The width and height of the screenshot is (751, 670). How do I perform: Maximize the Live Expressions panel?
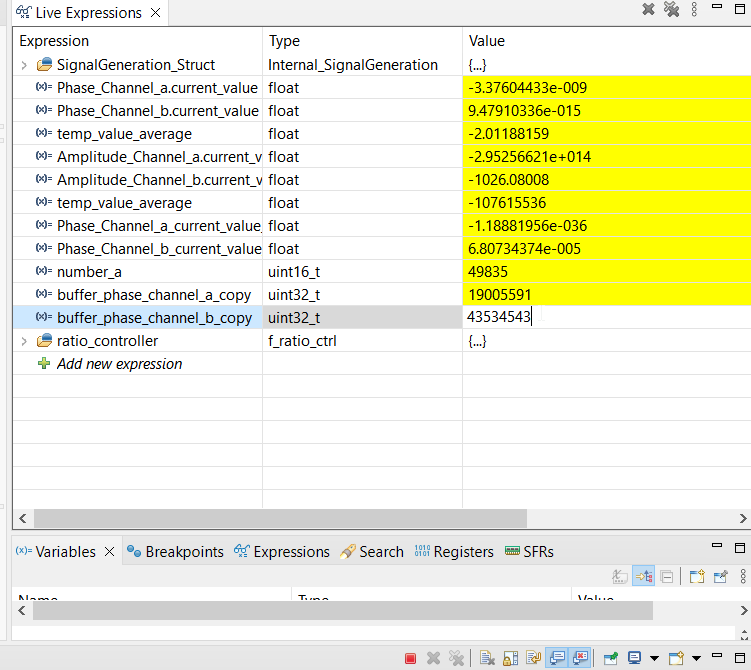(740, 9)
